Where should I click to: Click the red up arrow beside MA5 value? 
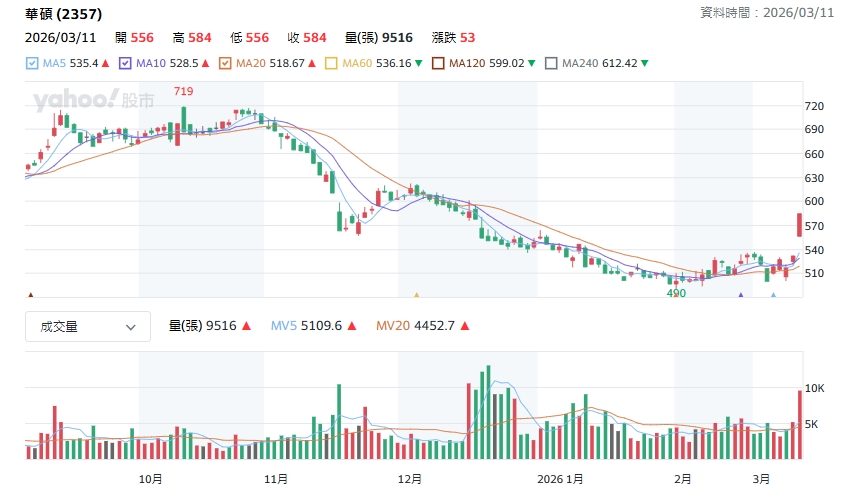(x=105, y=64)
